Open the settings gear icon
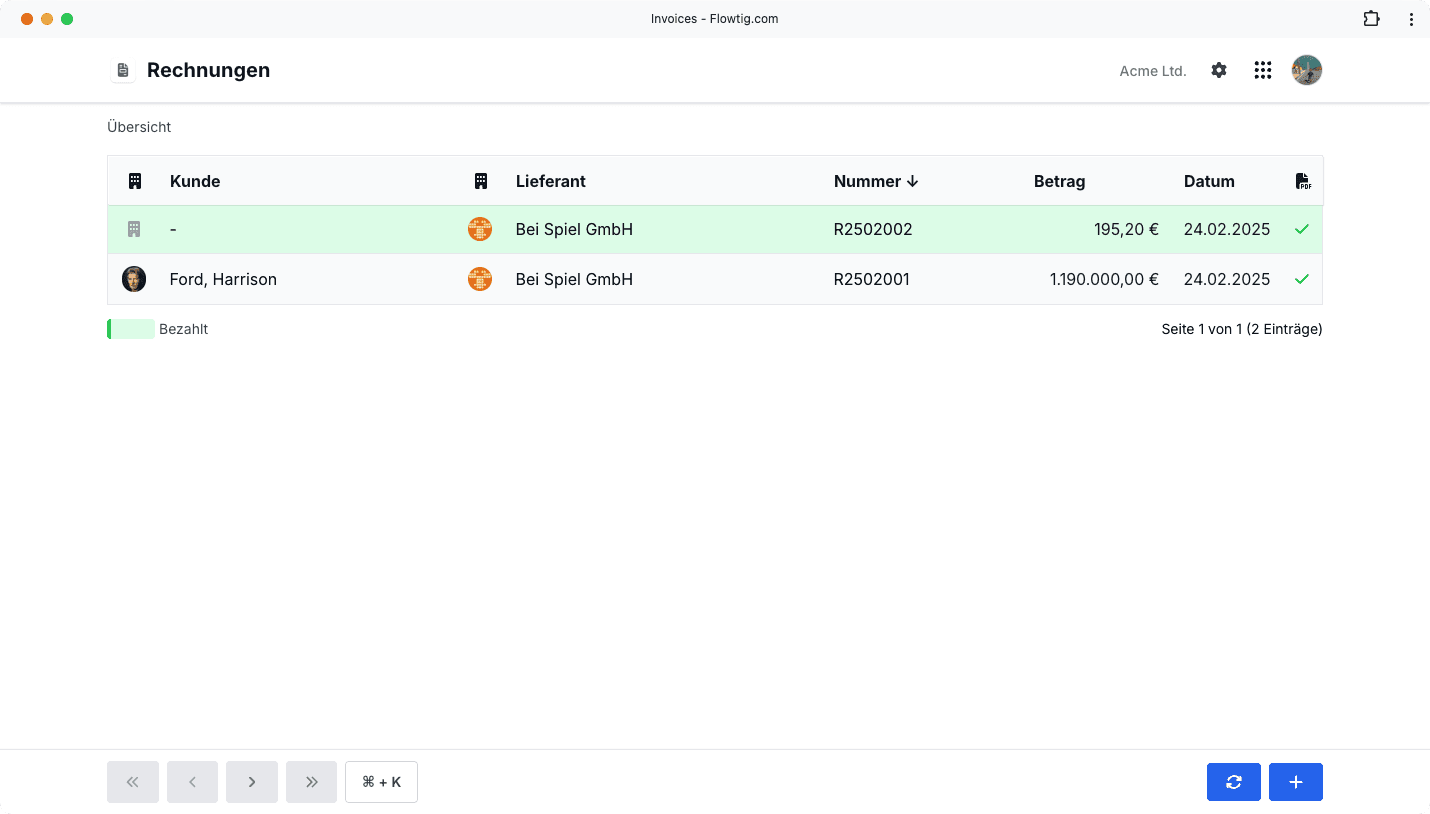1430x814 pixels. point(1219,70)
